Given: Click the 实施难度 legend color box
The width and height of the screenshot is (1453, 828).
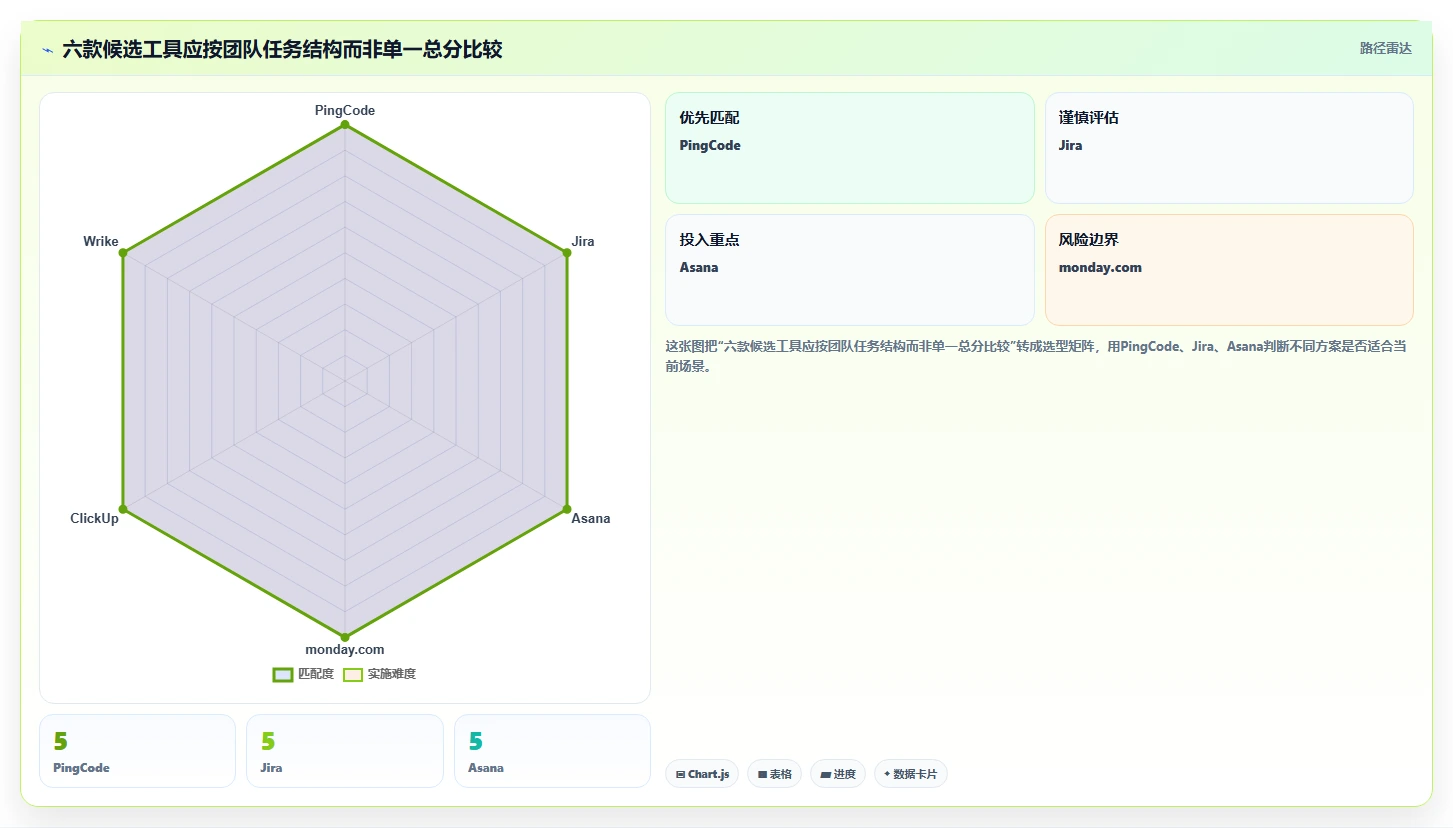Looking at the screenshot, I should [x=353, y=674].
